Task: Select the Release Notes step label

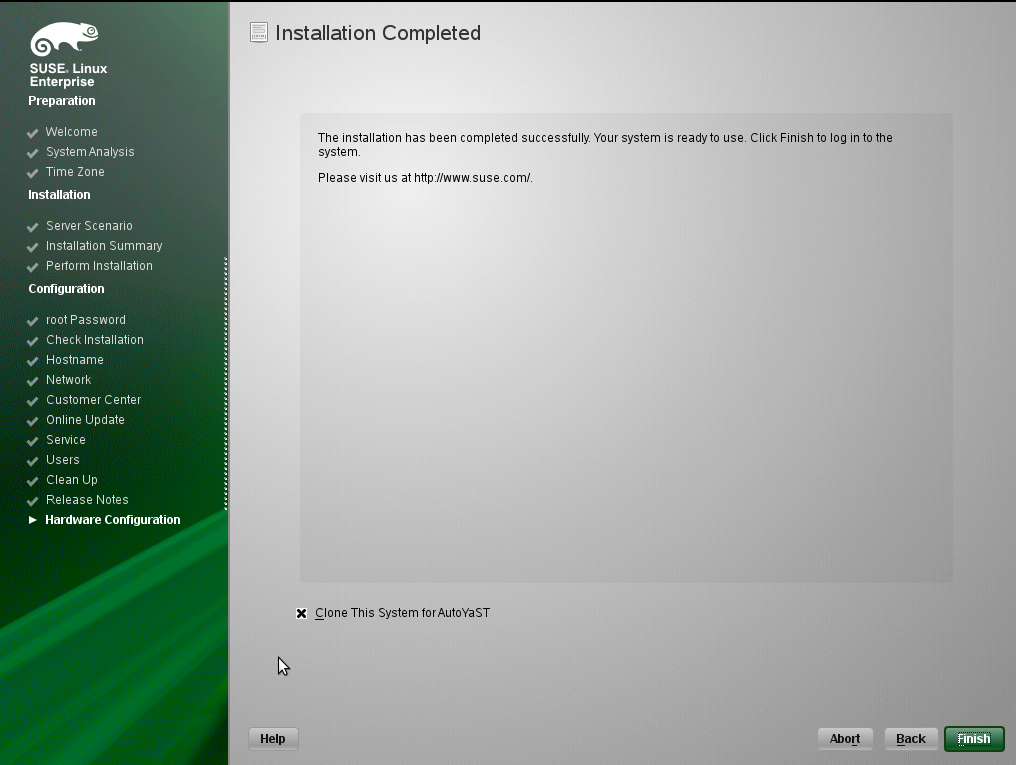Action: [87, 500]
